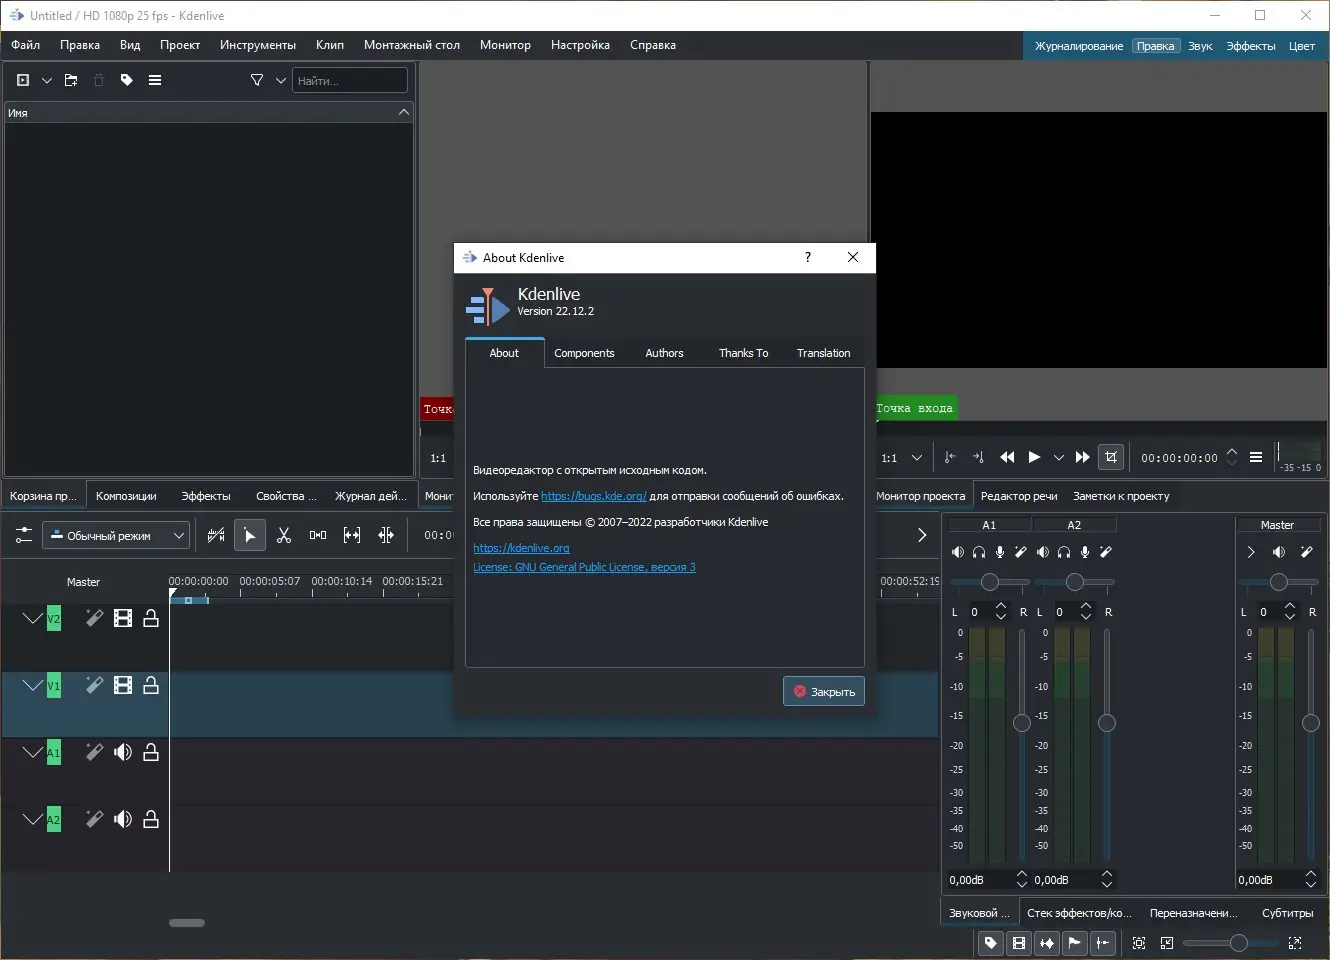
Task: Open project monitor hamburger options menu
Action: (1256, 457)
